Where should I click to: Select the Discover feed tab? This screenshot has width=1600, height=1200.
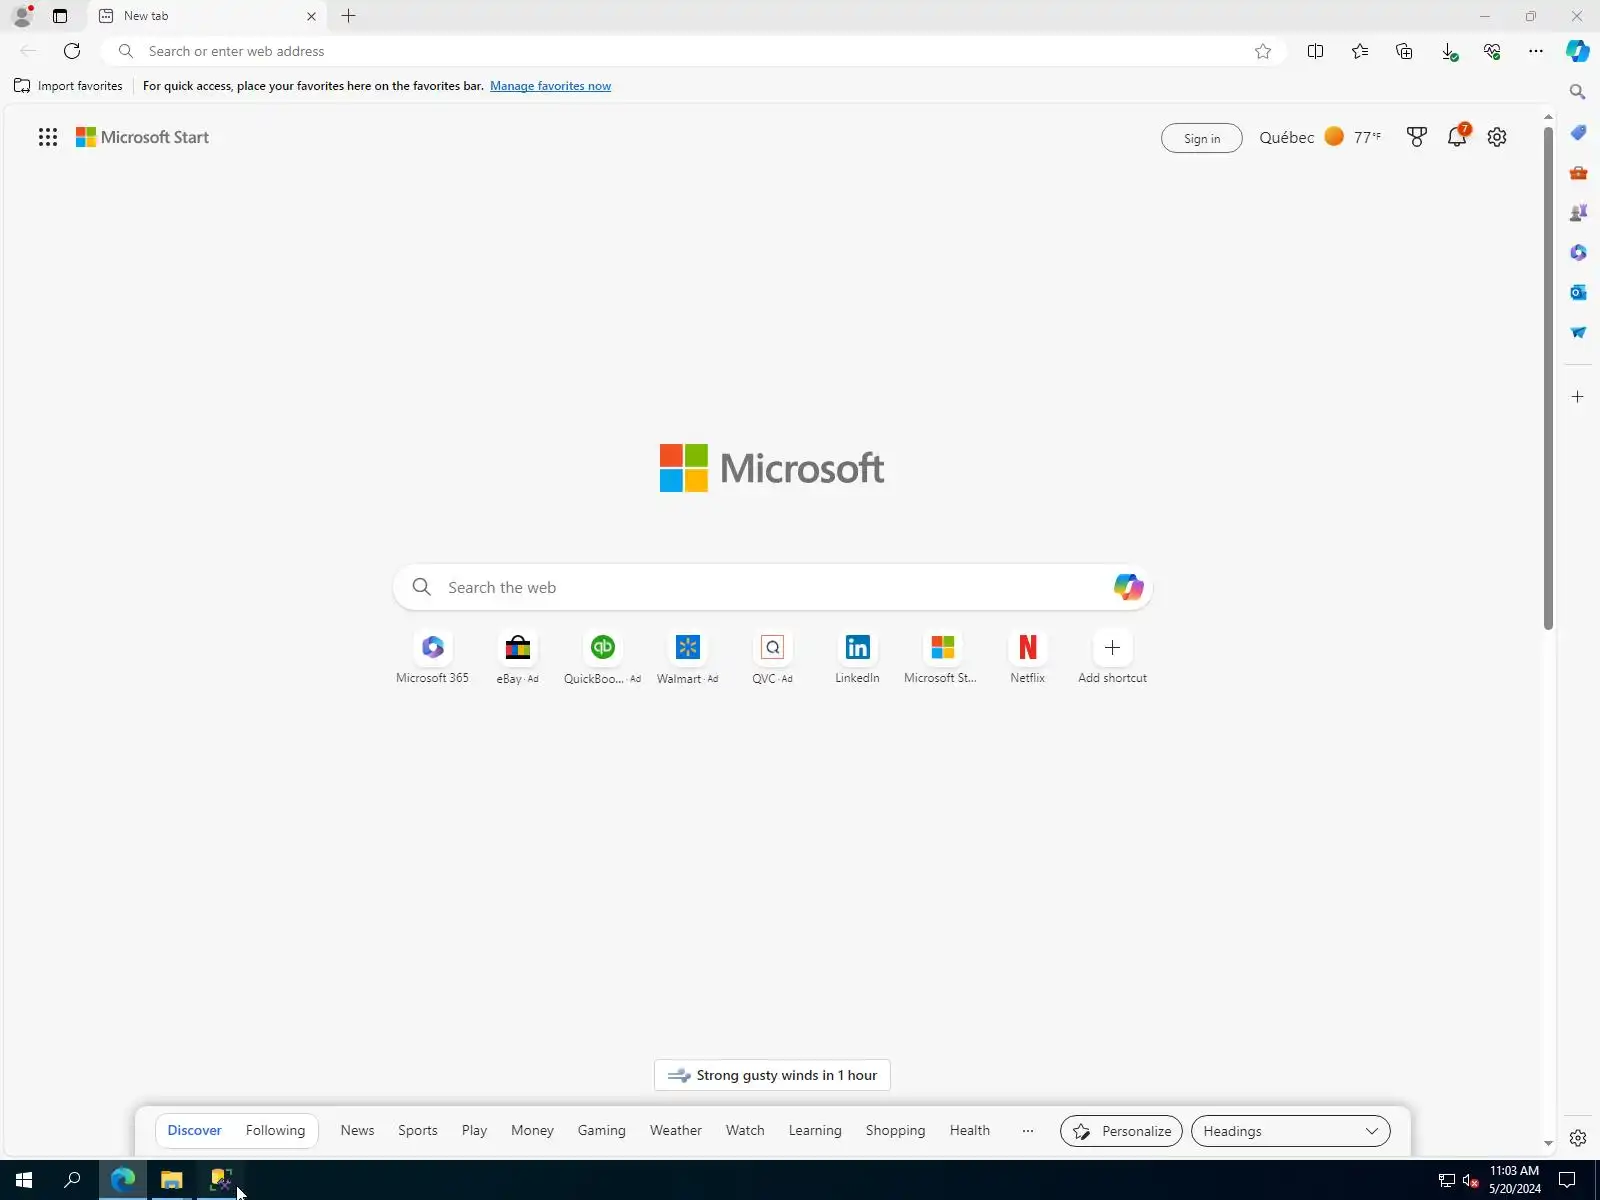point(194,1131)
